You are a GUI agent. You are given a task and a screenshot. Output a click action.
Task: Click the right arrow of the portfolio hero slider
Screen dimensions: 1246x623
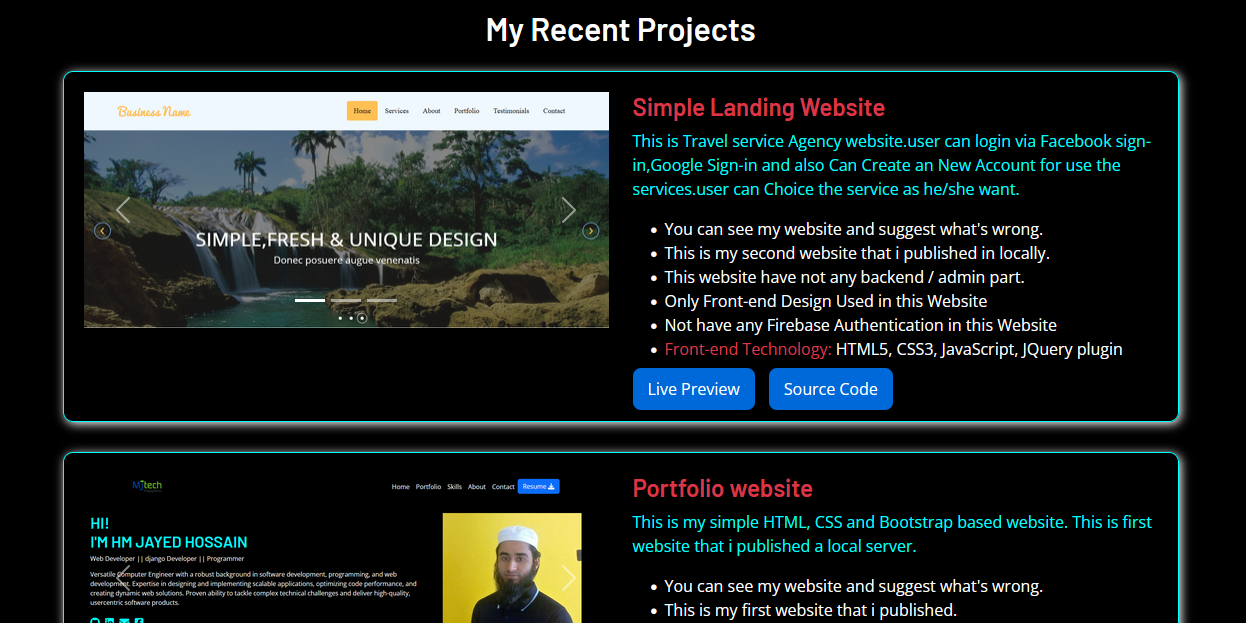[569, 578]
